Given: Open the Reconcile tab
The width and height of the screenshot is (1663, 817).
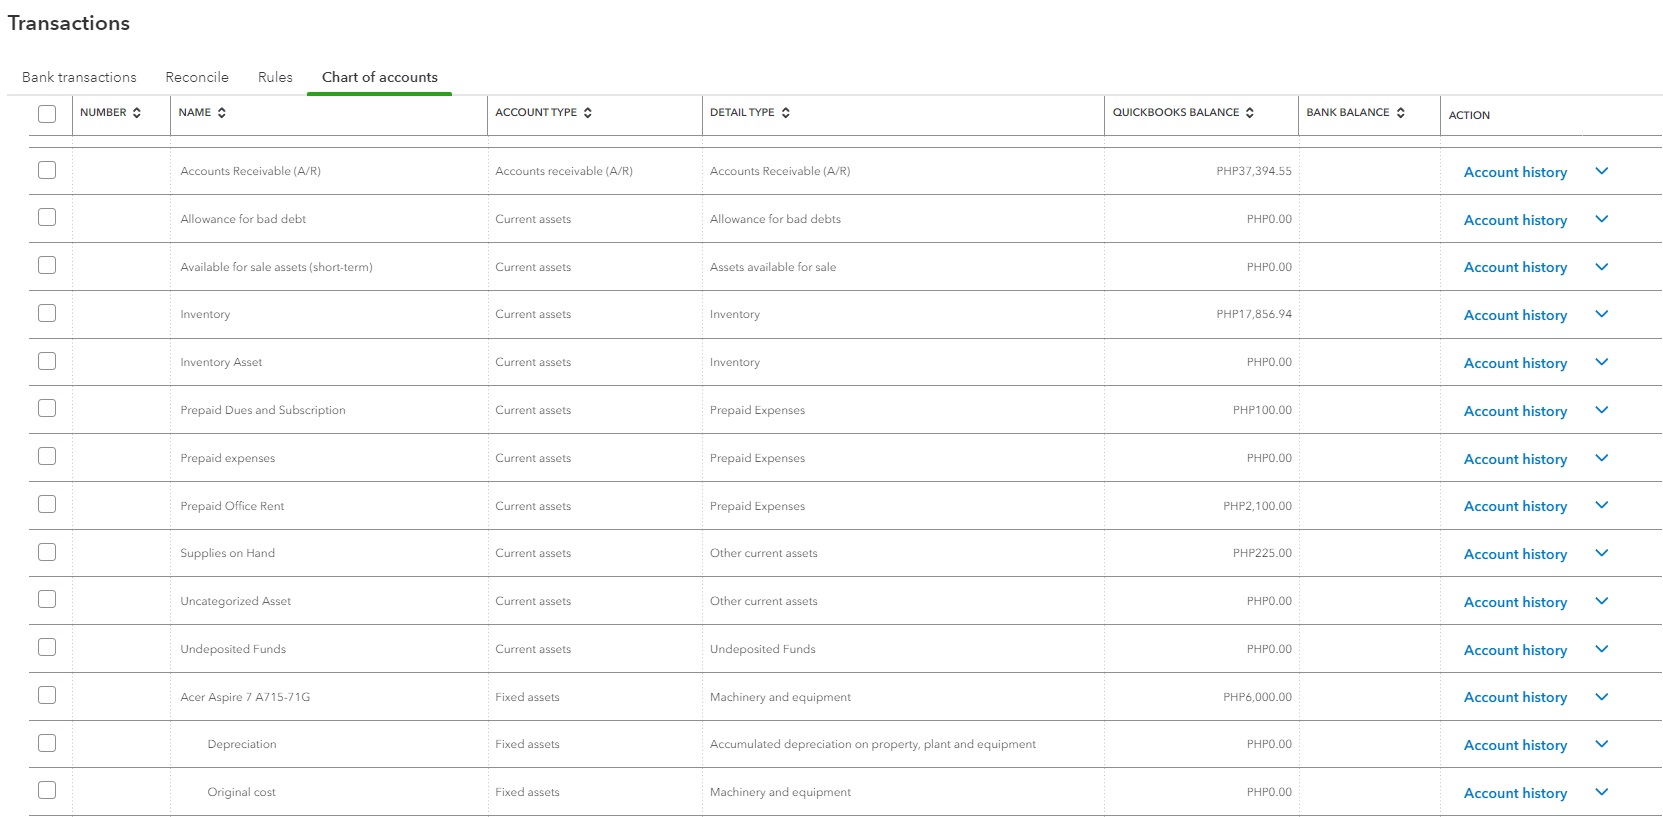Looking at the screenshot, I should click(x=197, y=77).
